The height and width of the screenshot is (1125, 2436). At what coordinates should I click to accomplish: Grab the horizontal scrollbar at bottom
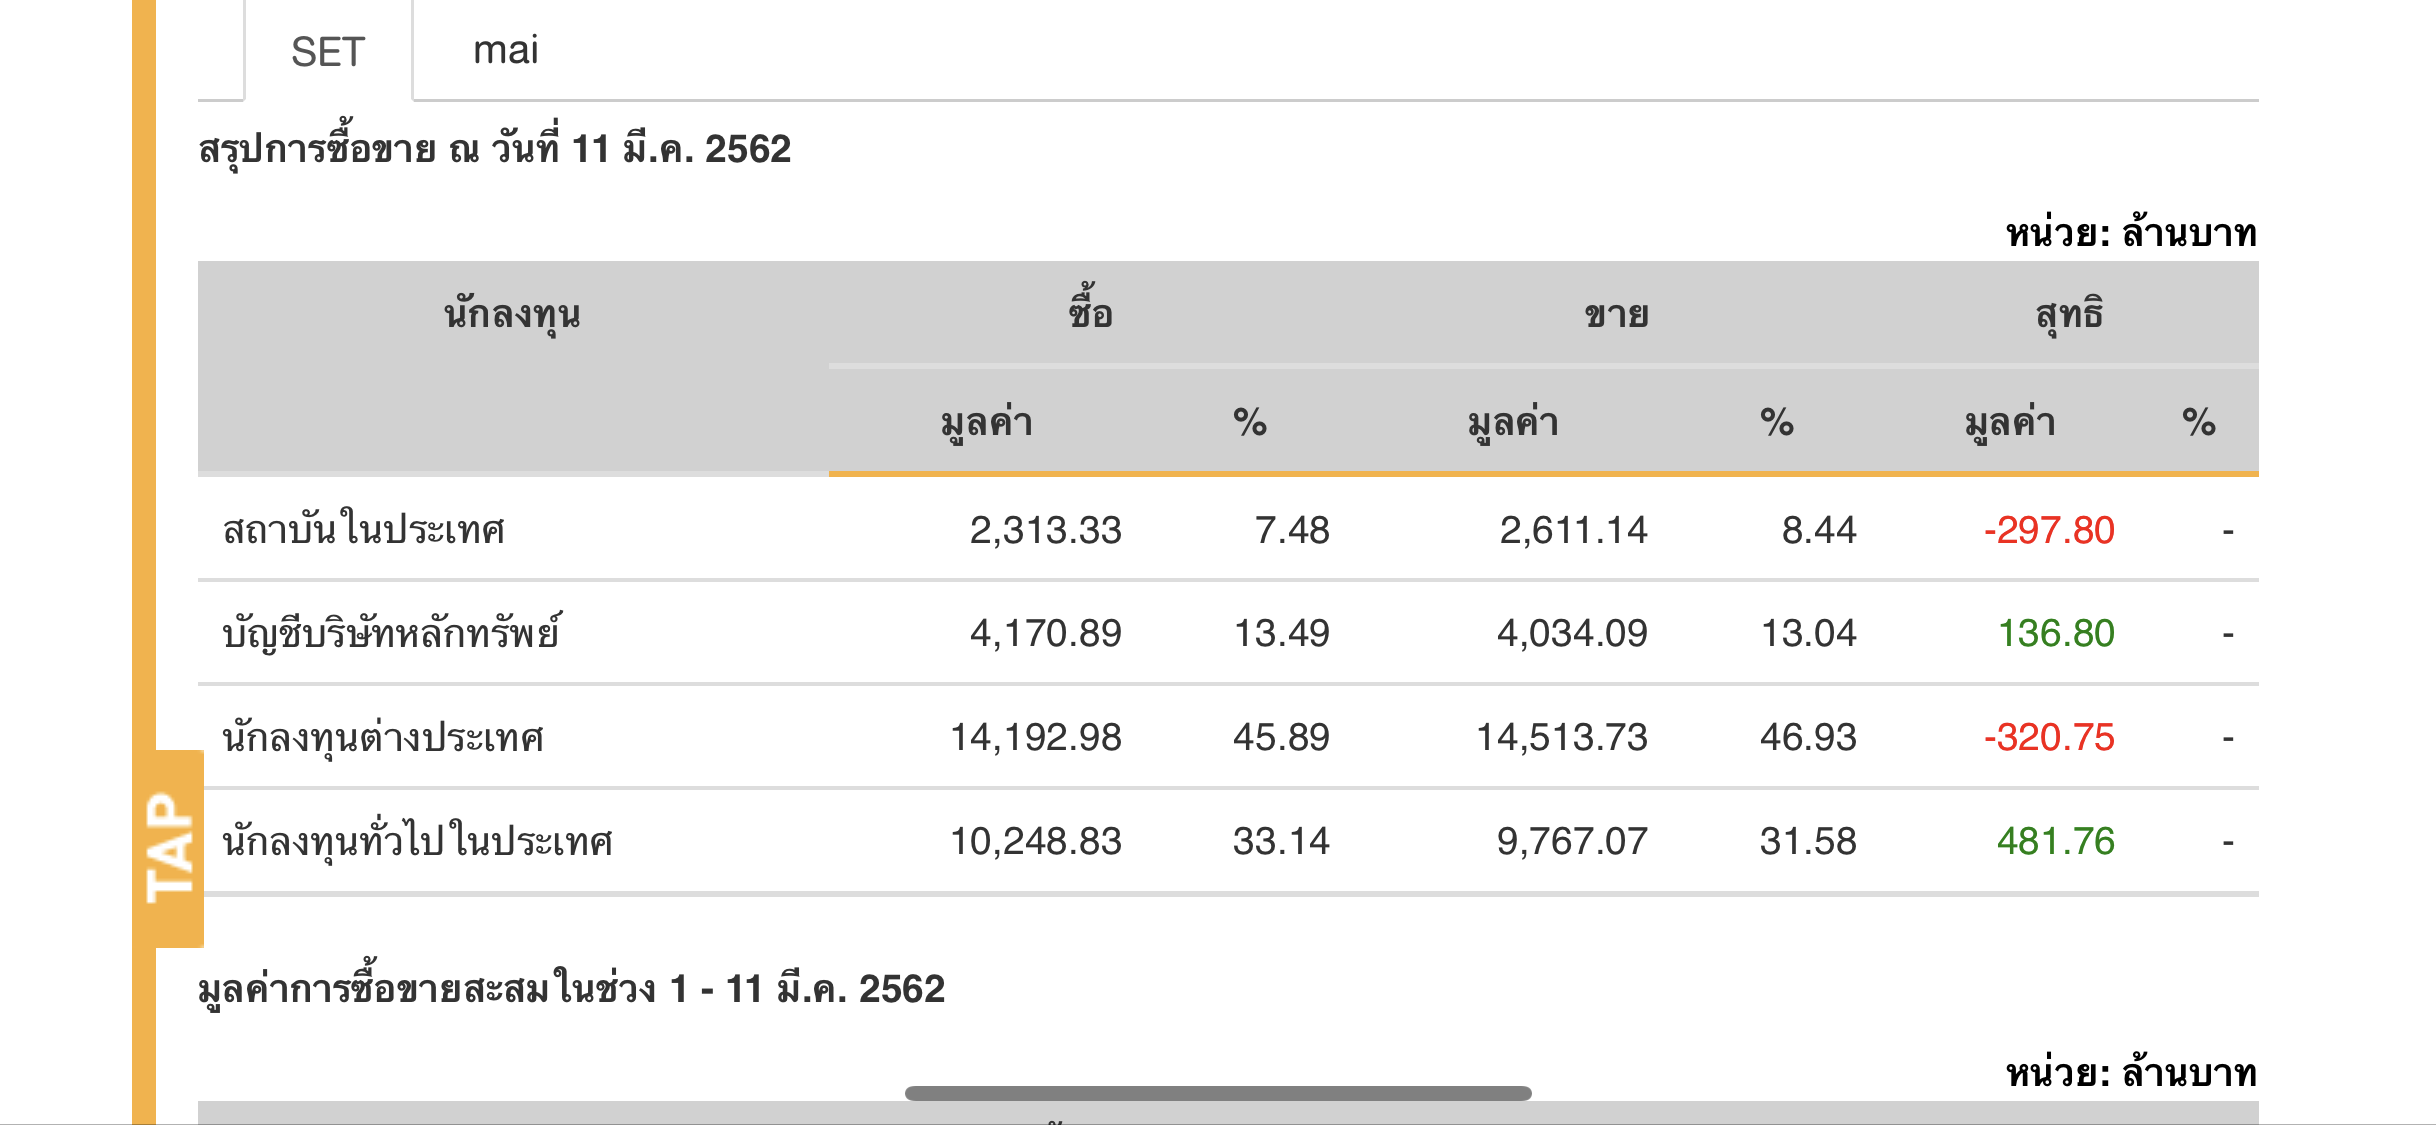1218,1093
